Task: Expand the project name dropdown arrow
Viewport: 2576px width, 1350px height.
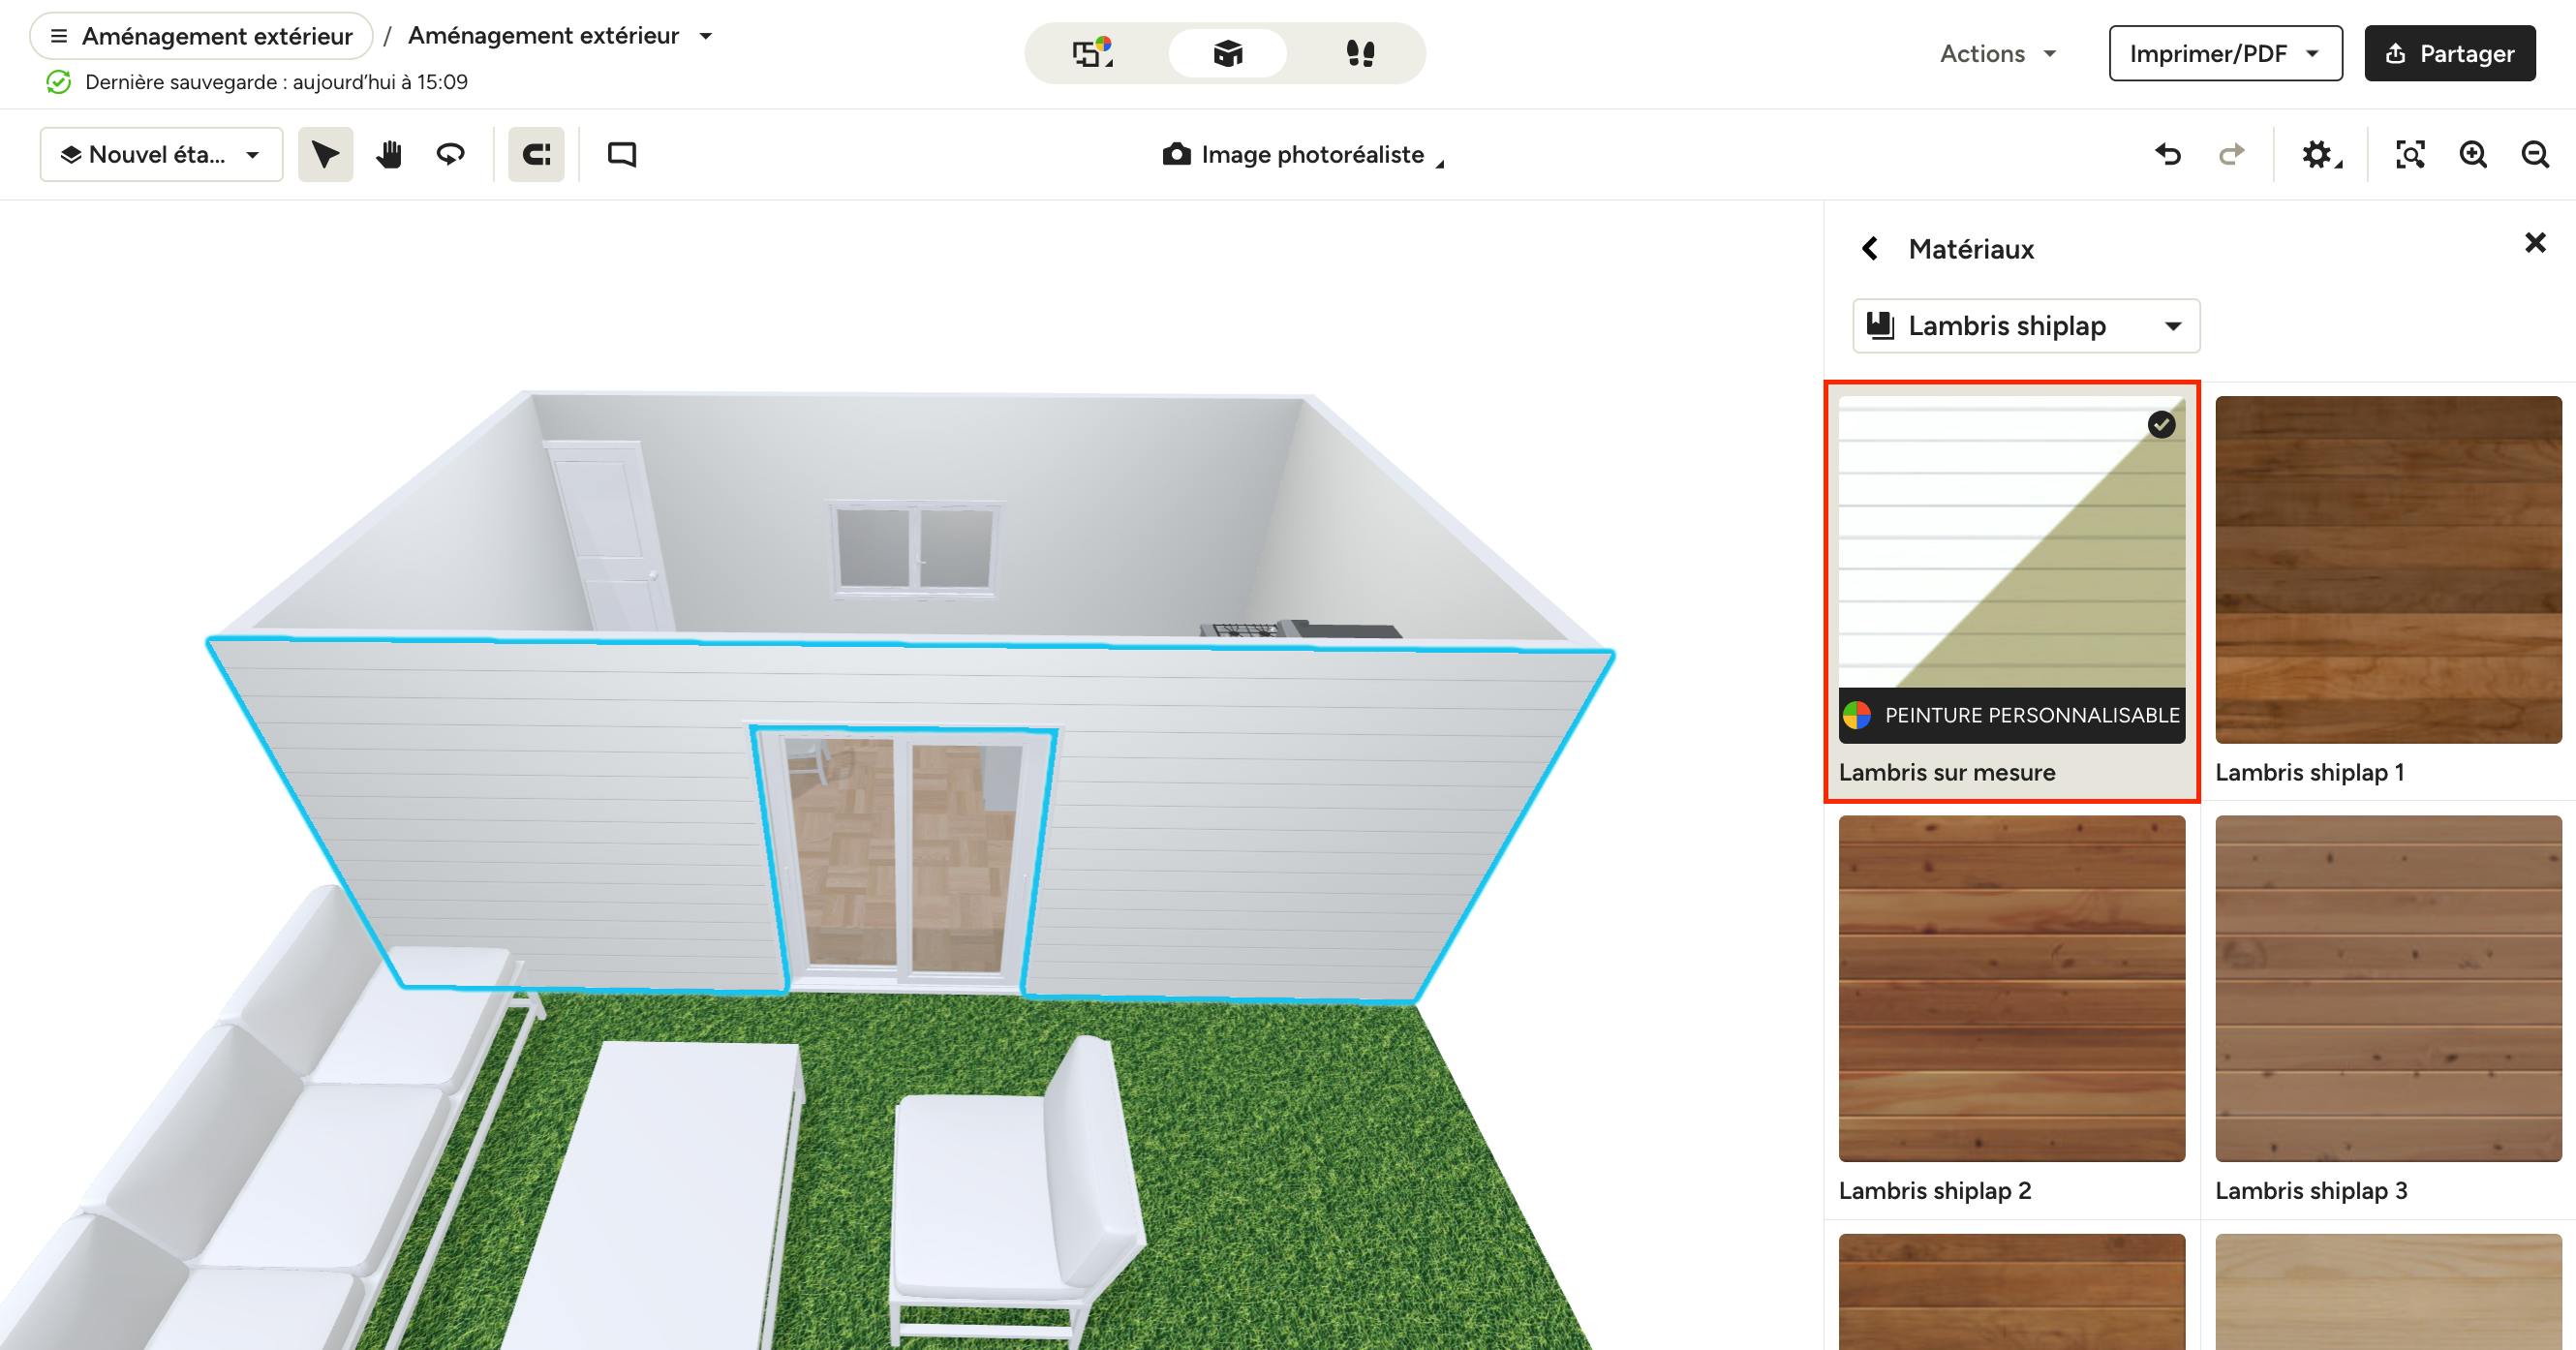Action: pyautogui.click(x=706, y=36)
